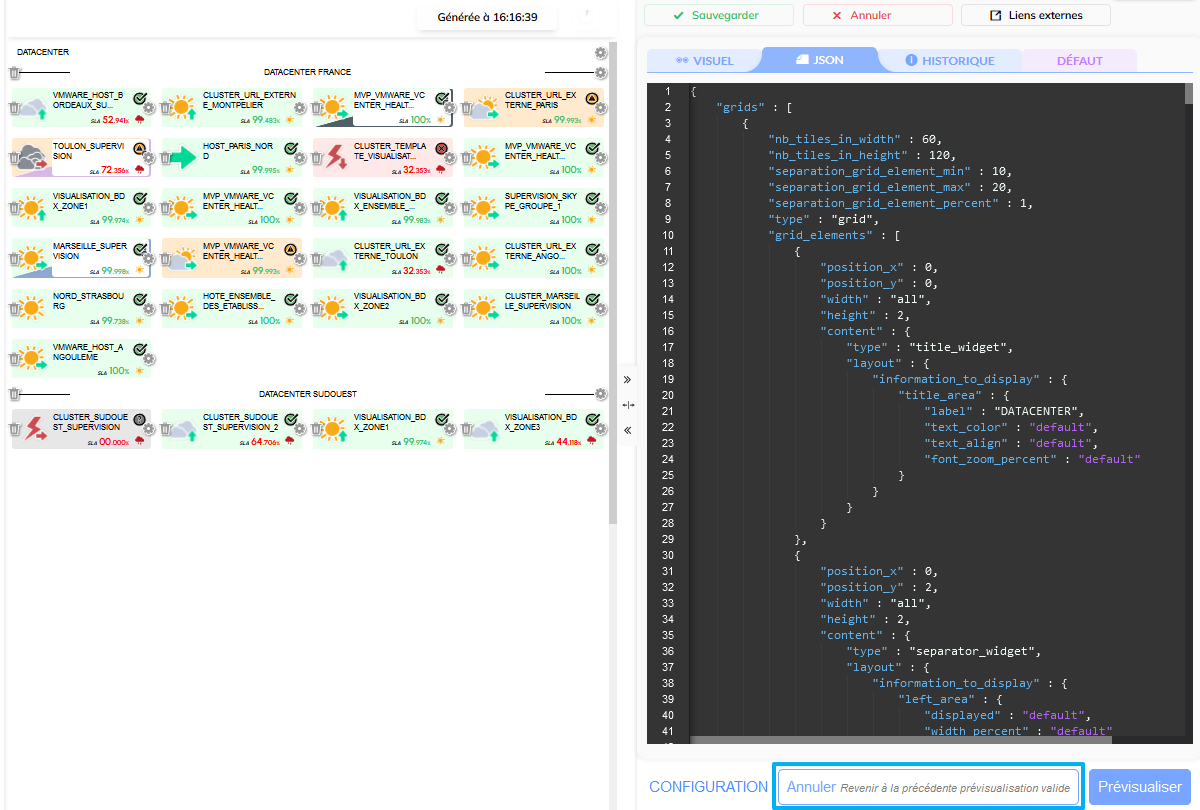The width and height of the screenshot is (1200, 810).
Task: Click the sun weather icon on HOTE_ENSEMBLE_DES_ETABLISS tile
Action: point(182,307)
